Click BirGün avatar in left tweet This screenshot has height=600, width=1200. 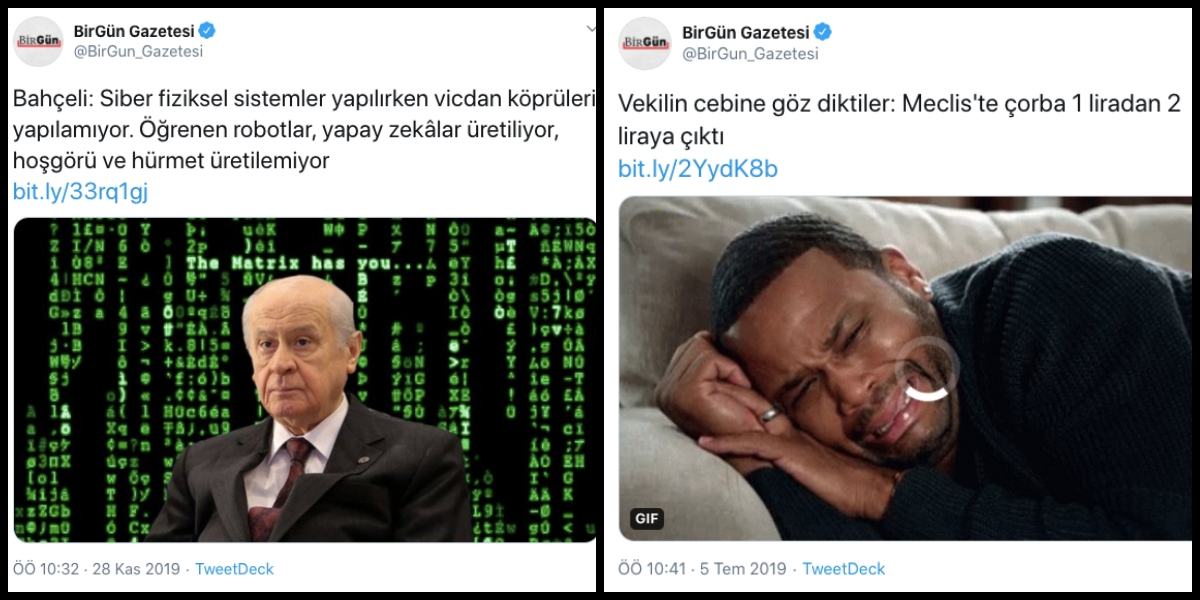pos(38,41)
